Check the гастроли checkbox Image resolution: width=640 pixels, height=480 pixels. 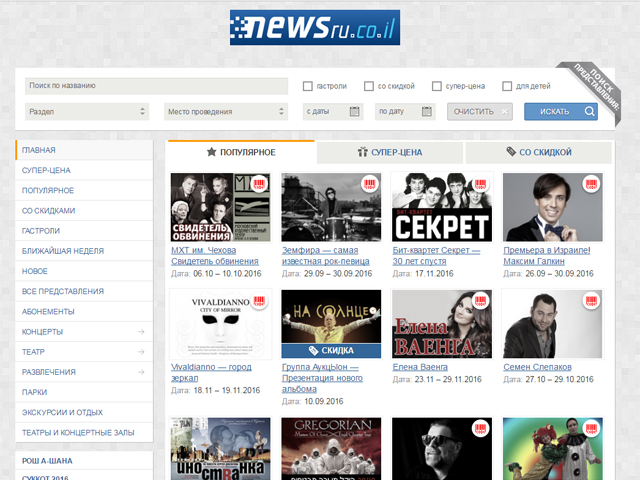[x=308, y=86]
